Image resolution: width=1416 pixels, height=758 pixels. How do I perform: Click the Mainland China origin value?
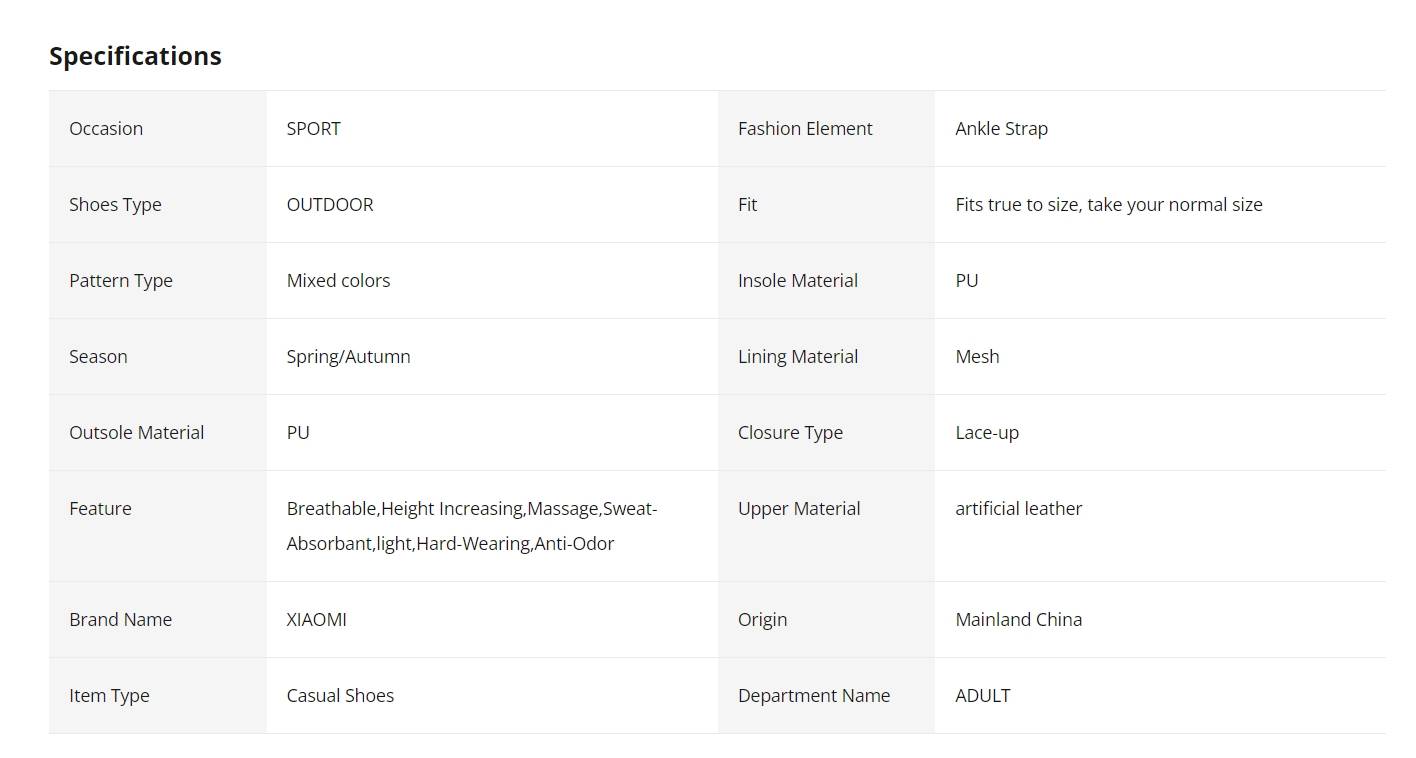tap(1018, 620)
